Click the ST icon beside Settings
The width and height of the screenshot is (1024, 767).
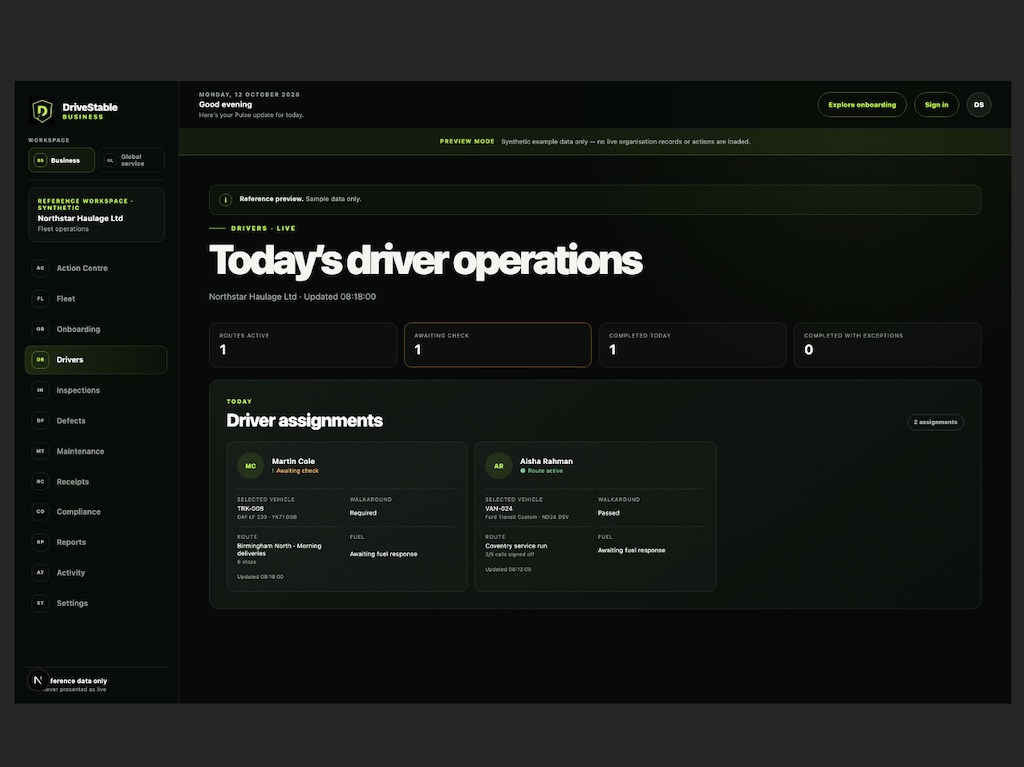[x=40, y=603]
